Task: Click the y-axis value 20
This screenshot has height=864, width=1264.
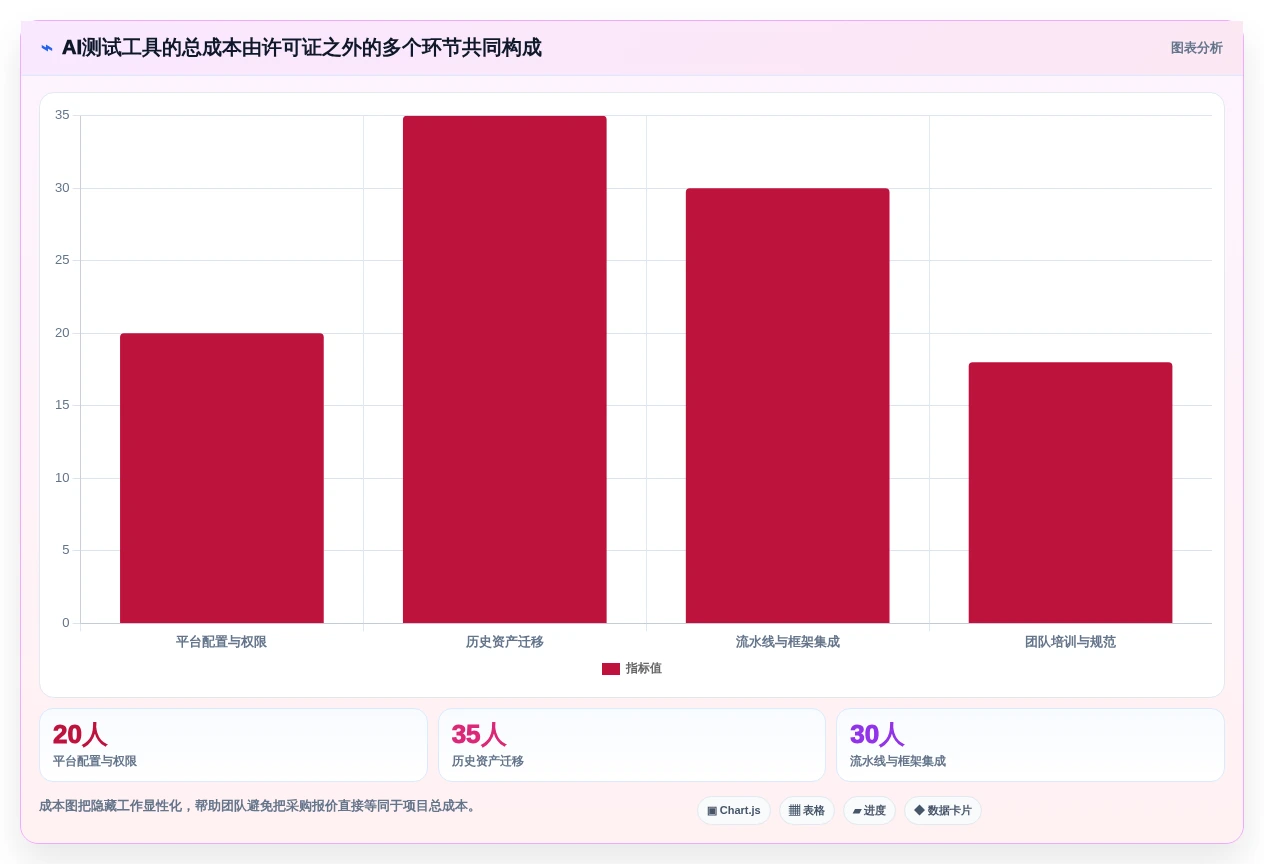Action: click(x=62, y=333)
